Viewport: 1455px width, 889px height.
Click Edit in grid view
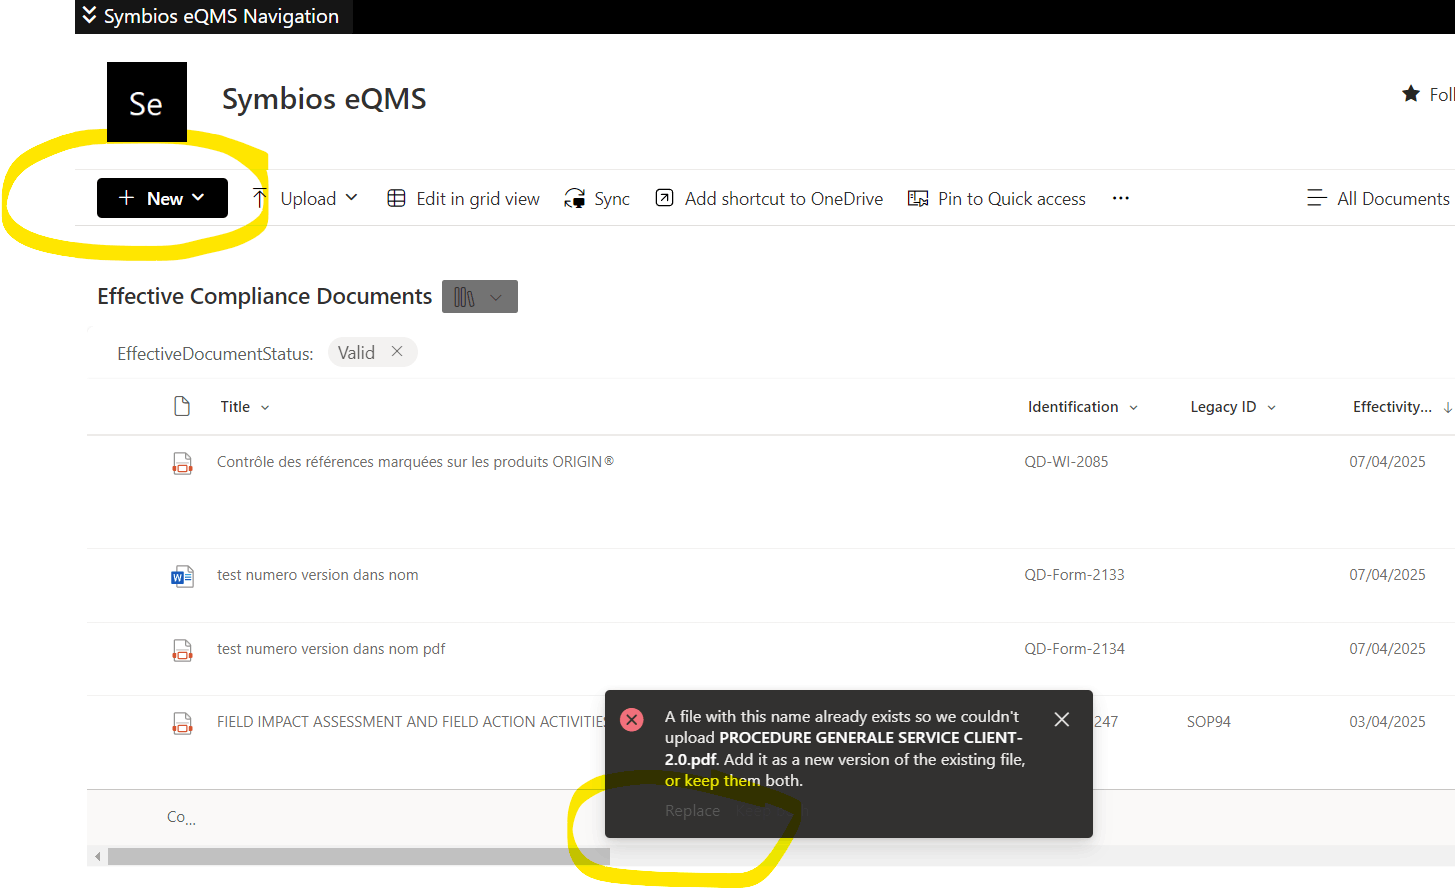[x=463, y=198]
